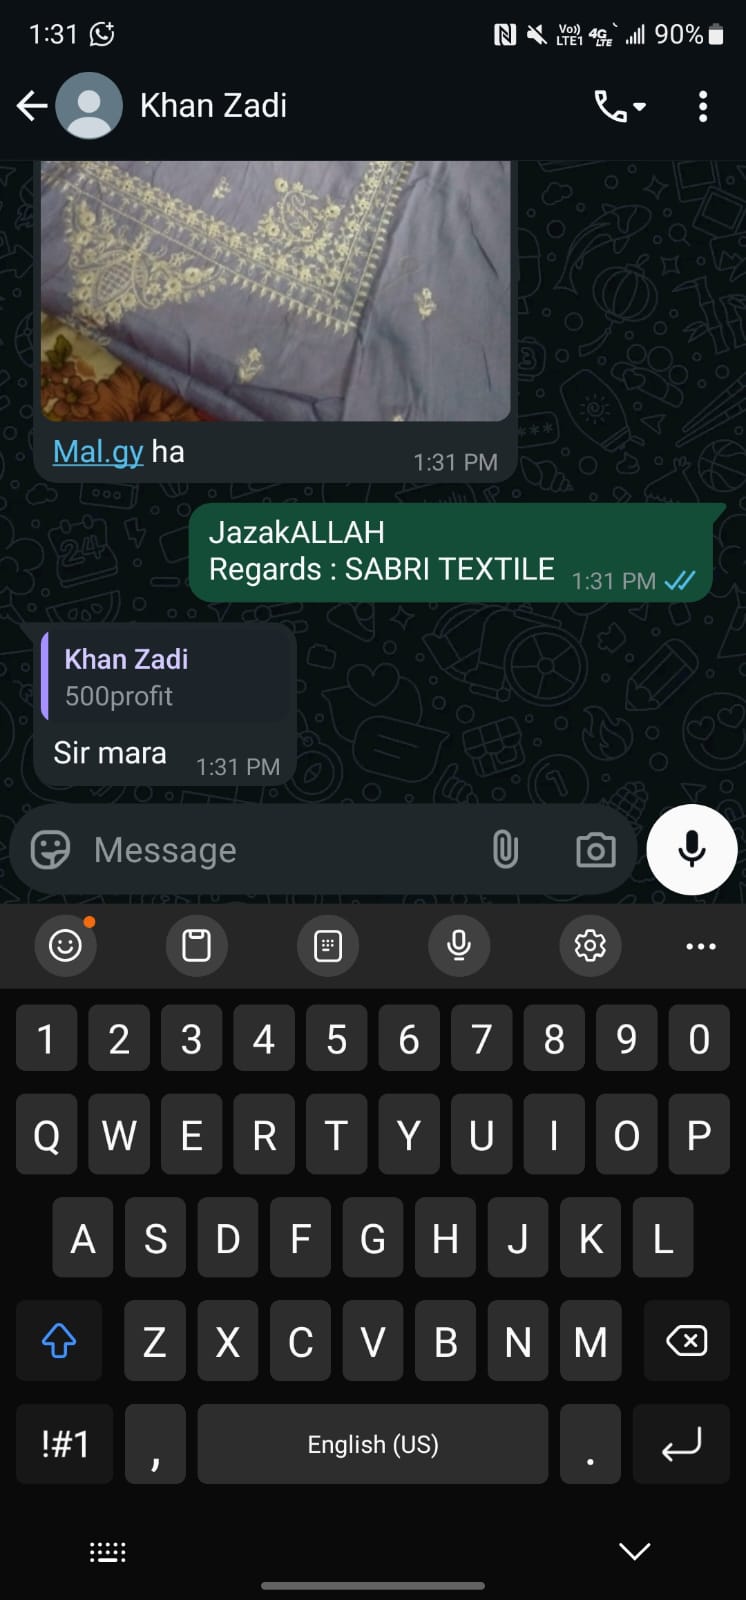Tap the English (US) space bar

[373, 1444]
